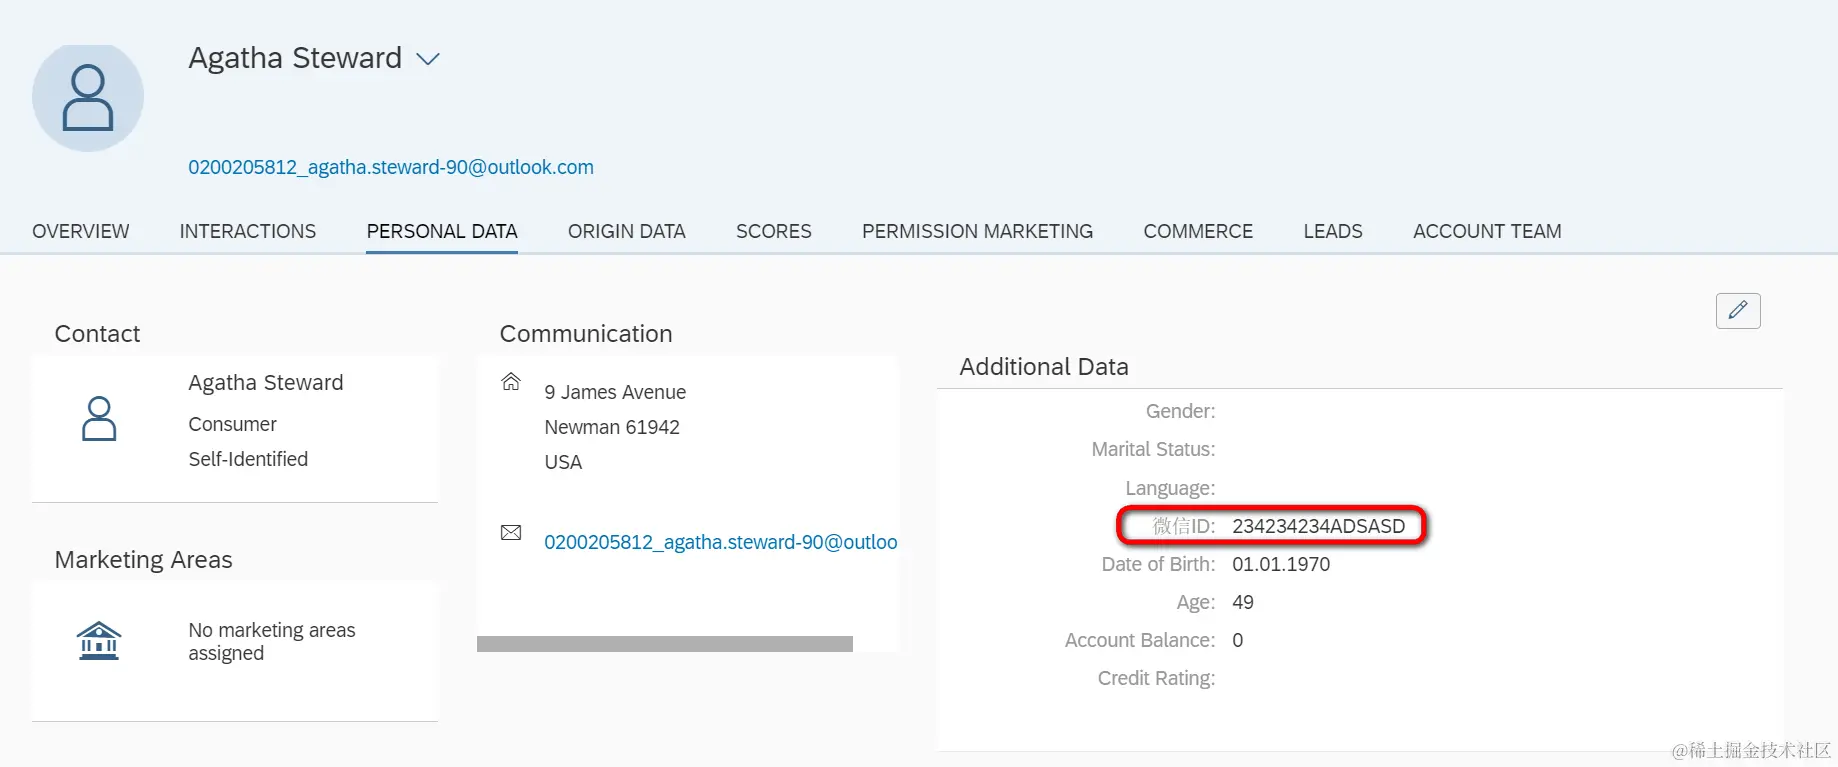Click the home address icon
Screen dimensions: 1838x767
click(x=511, y=381)
